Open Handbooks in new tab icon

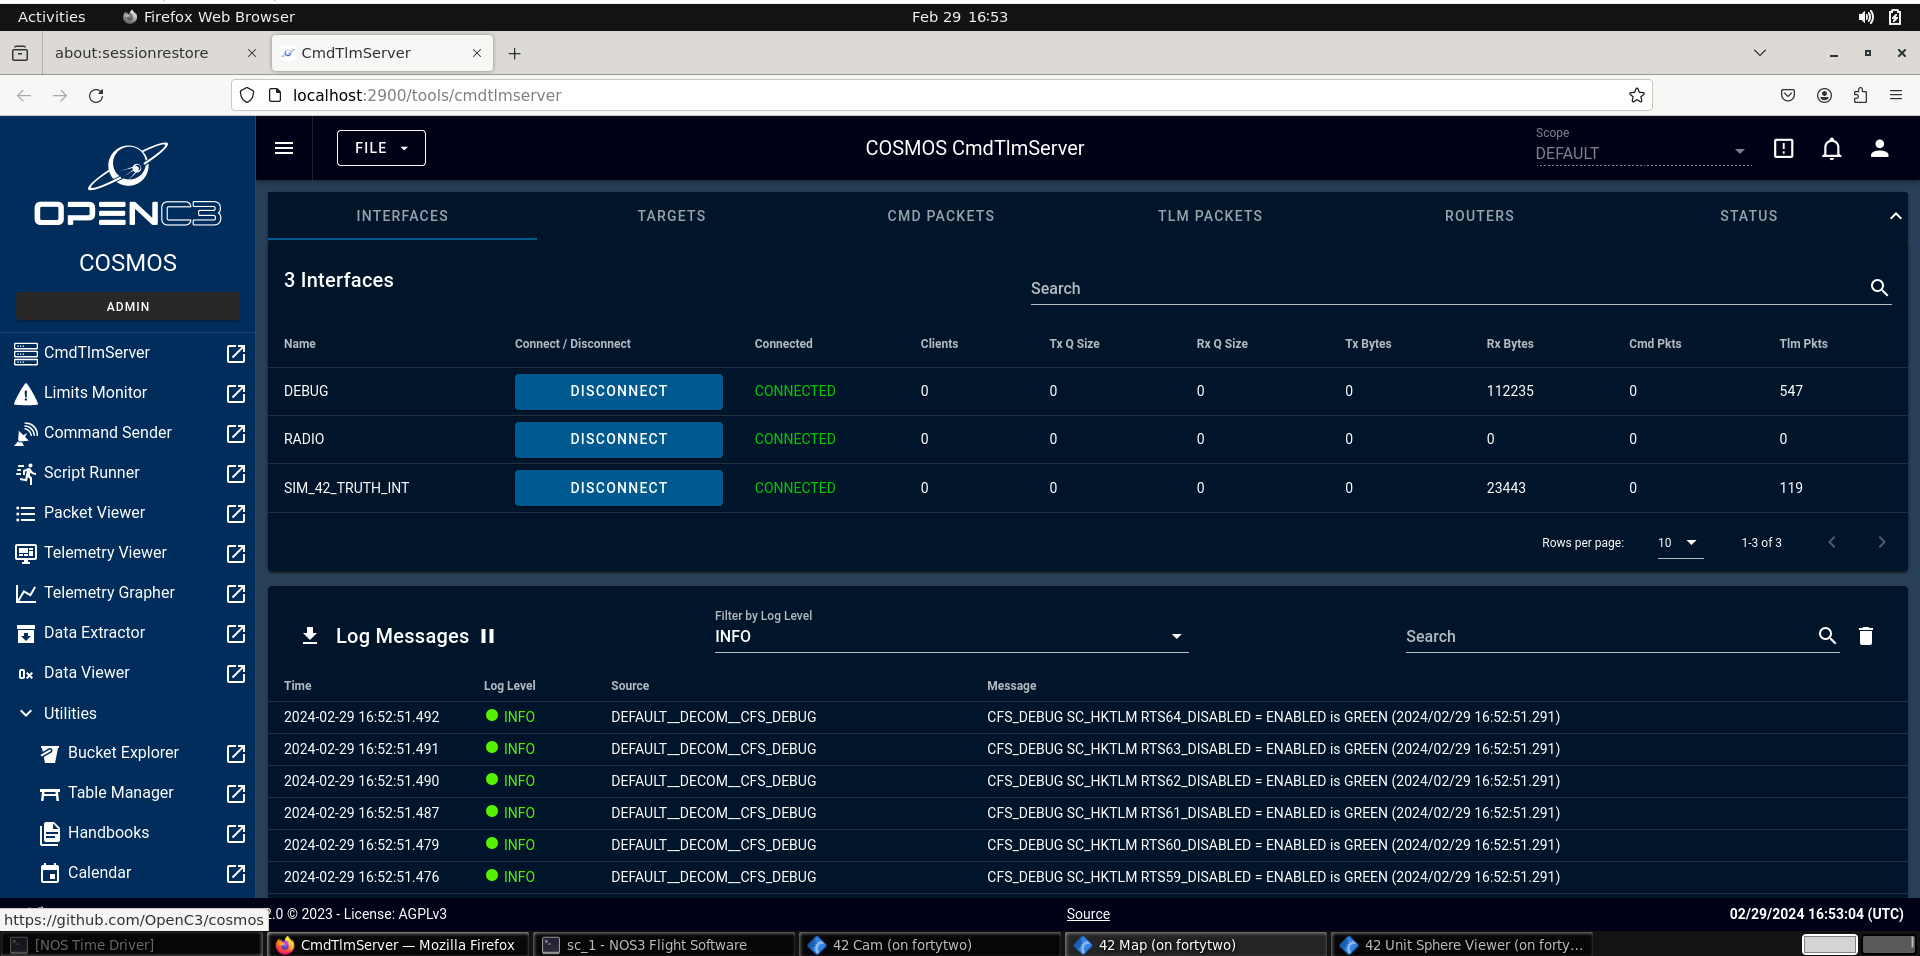236,833
